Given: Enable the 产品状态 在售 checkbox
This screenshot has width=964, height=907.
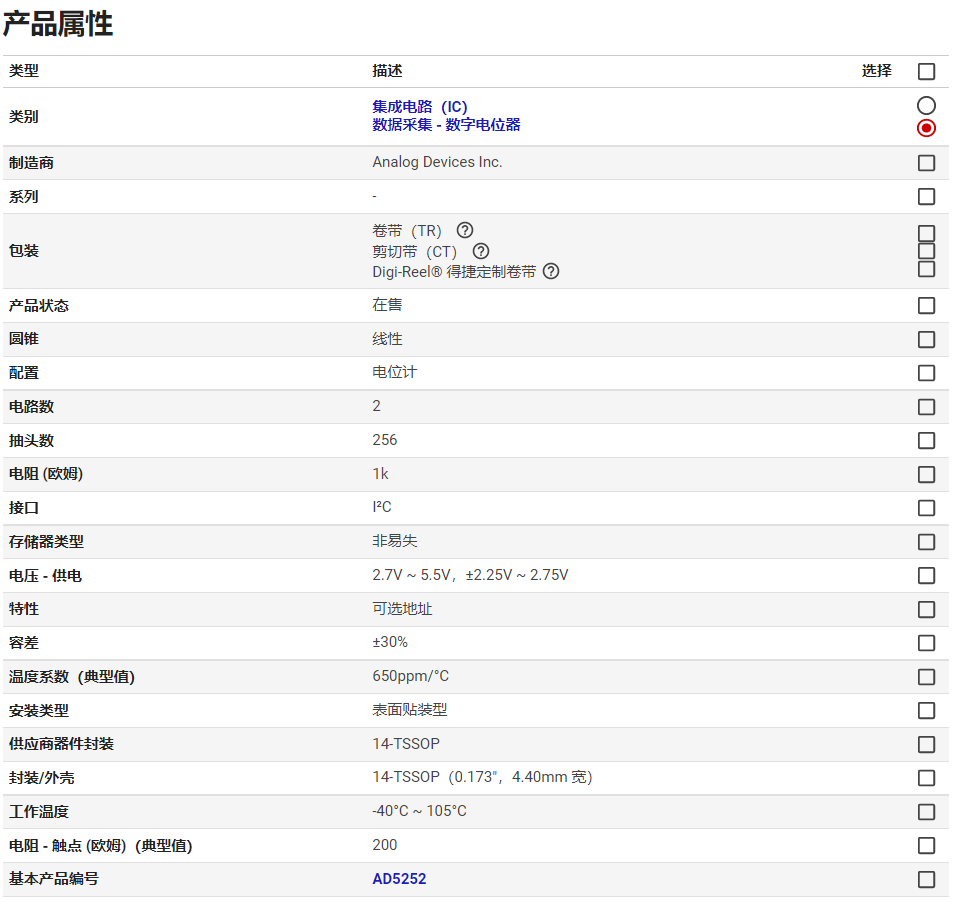Looking at the screenshot, I should point(926,306).
